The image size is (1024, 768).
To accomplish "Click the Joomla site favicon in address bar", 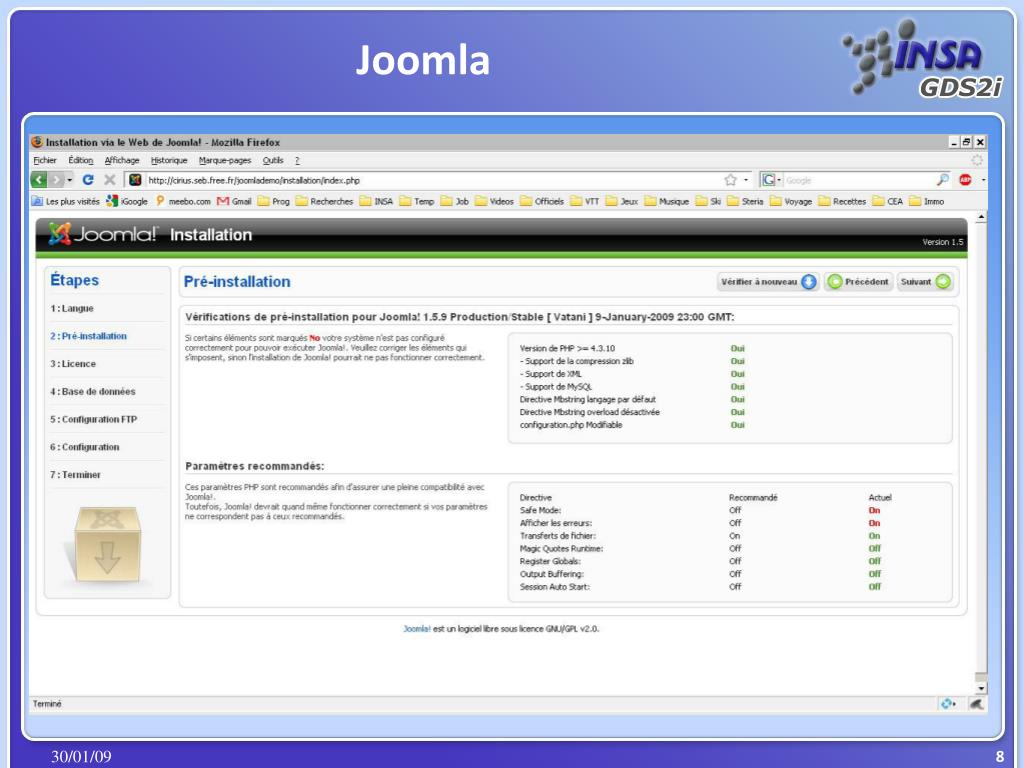I will pos(135,180).
